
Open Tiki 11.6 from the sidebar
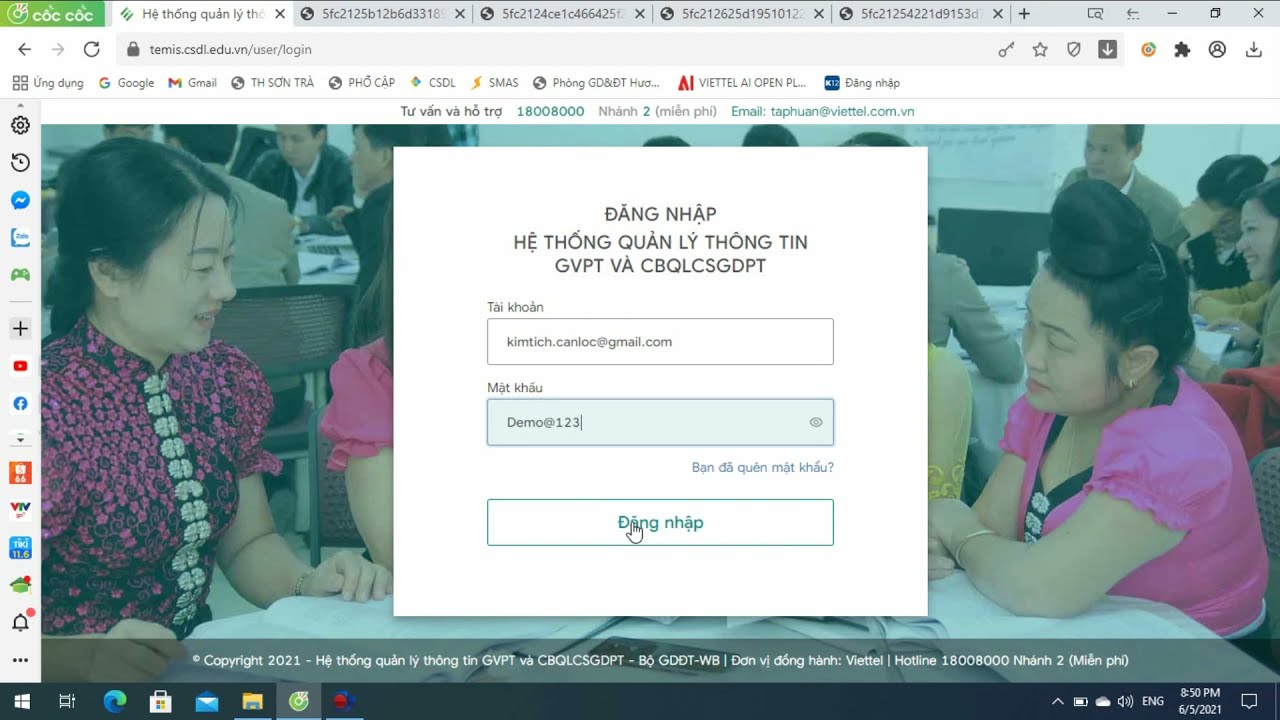pos(20,548)
